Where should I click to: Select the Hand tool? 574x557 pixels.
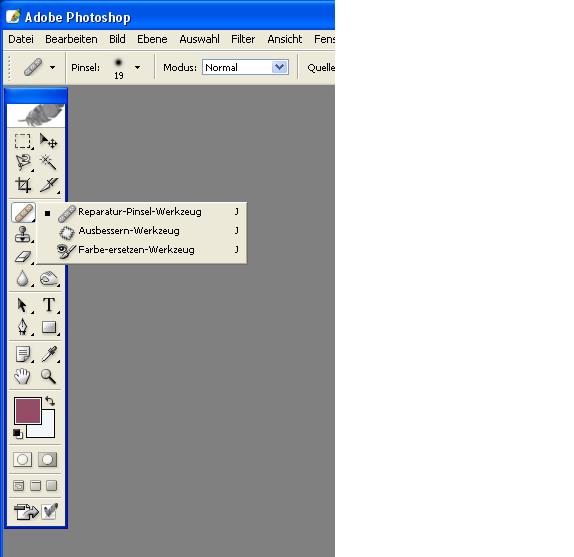[x=23, y=376]
